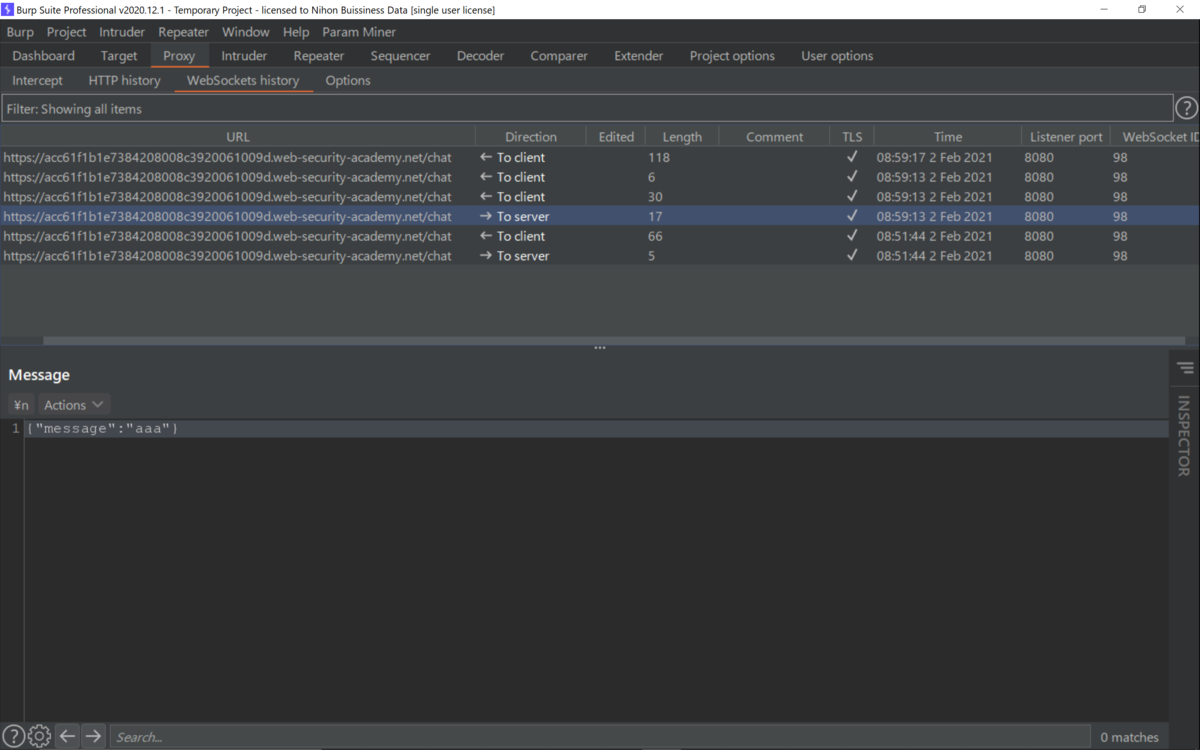Sort by the Edited column header
The image size is (1200, 750).
tap(616, 137)
